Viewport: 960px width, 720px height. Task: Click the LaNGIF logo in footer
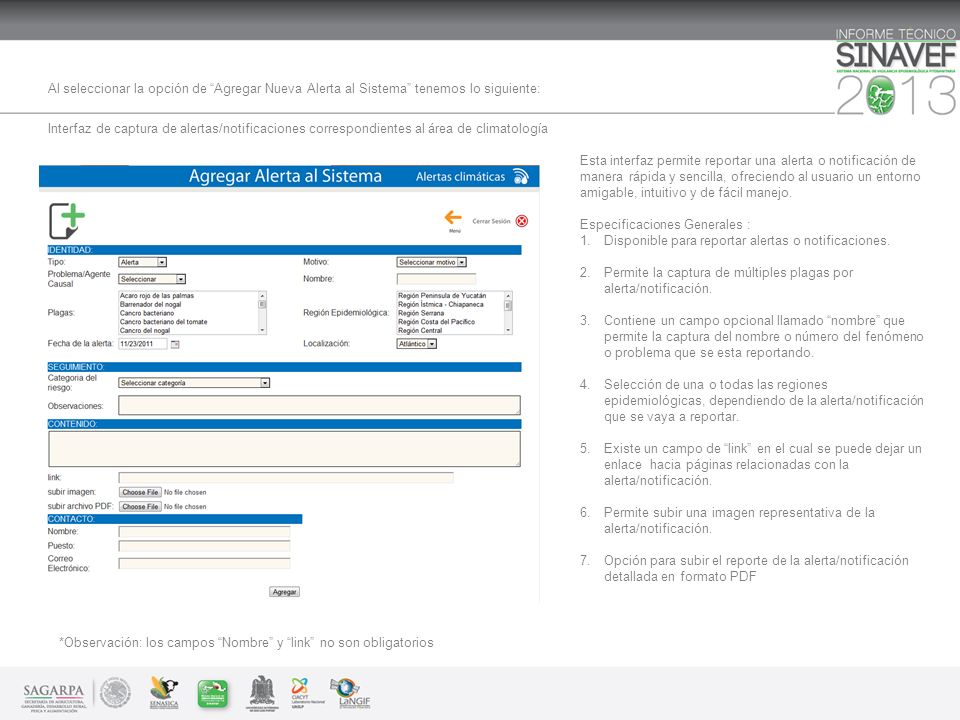click(350, 693)
